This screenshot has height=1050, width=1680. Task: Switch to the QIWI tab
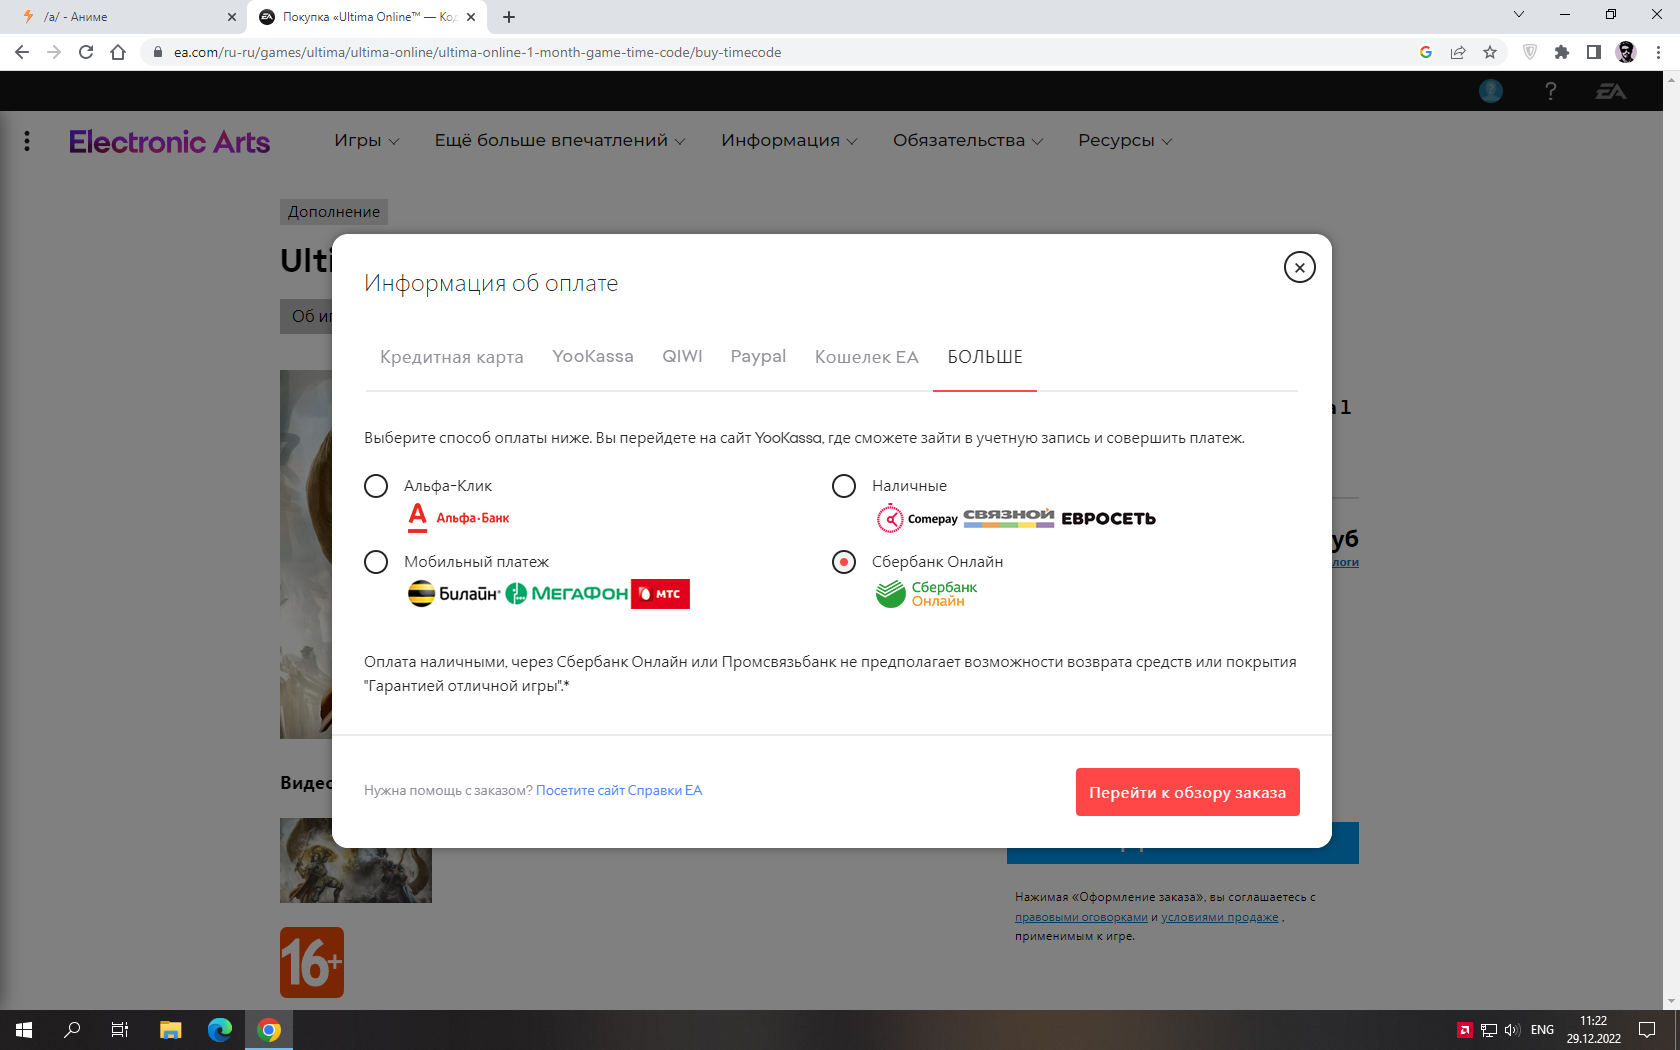click(682, 357)
